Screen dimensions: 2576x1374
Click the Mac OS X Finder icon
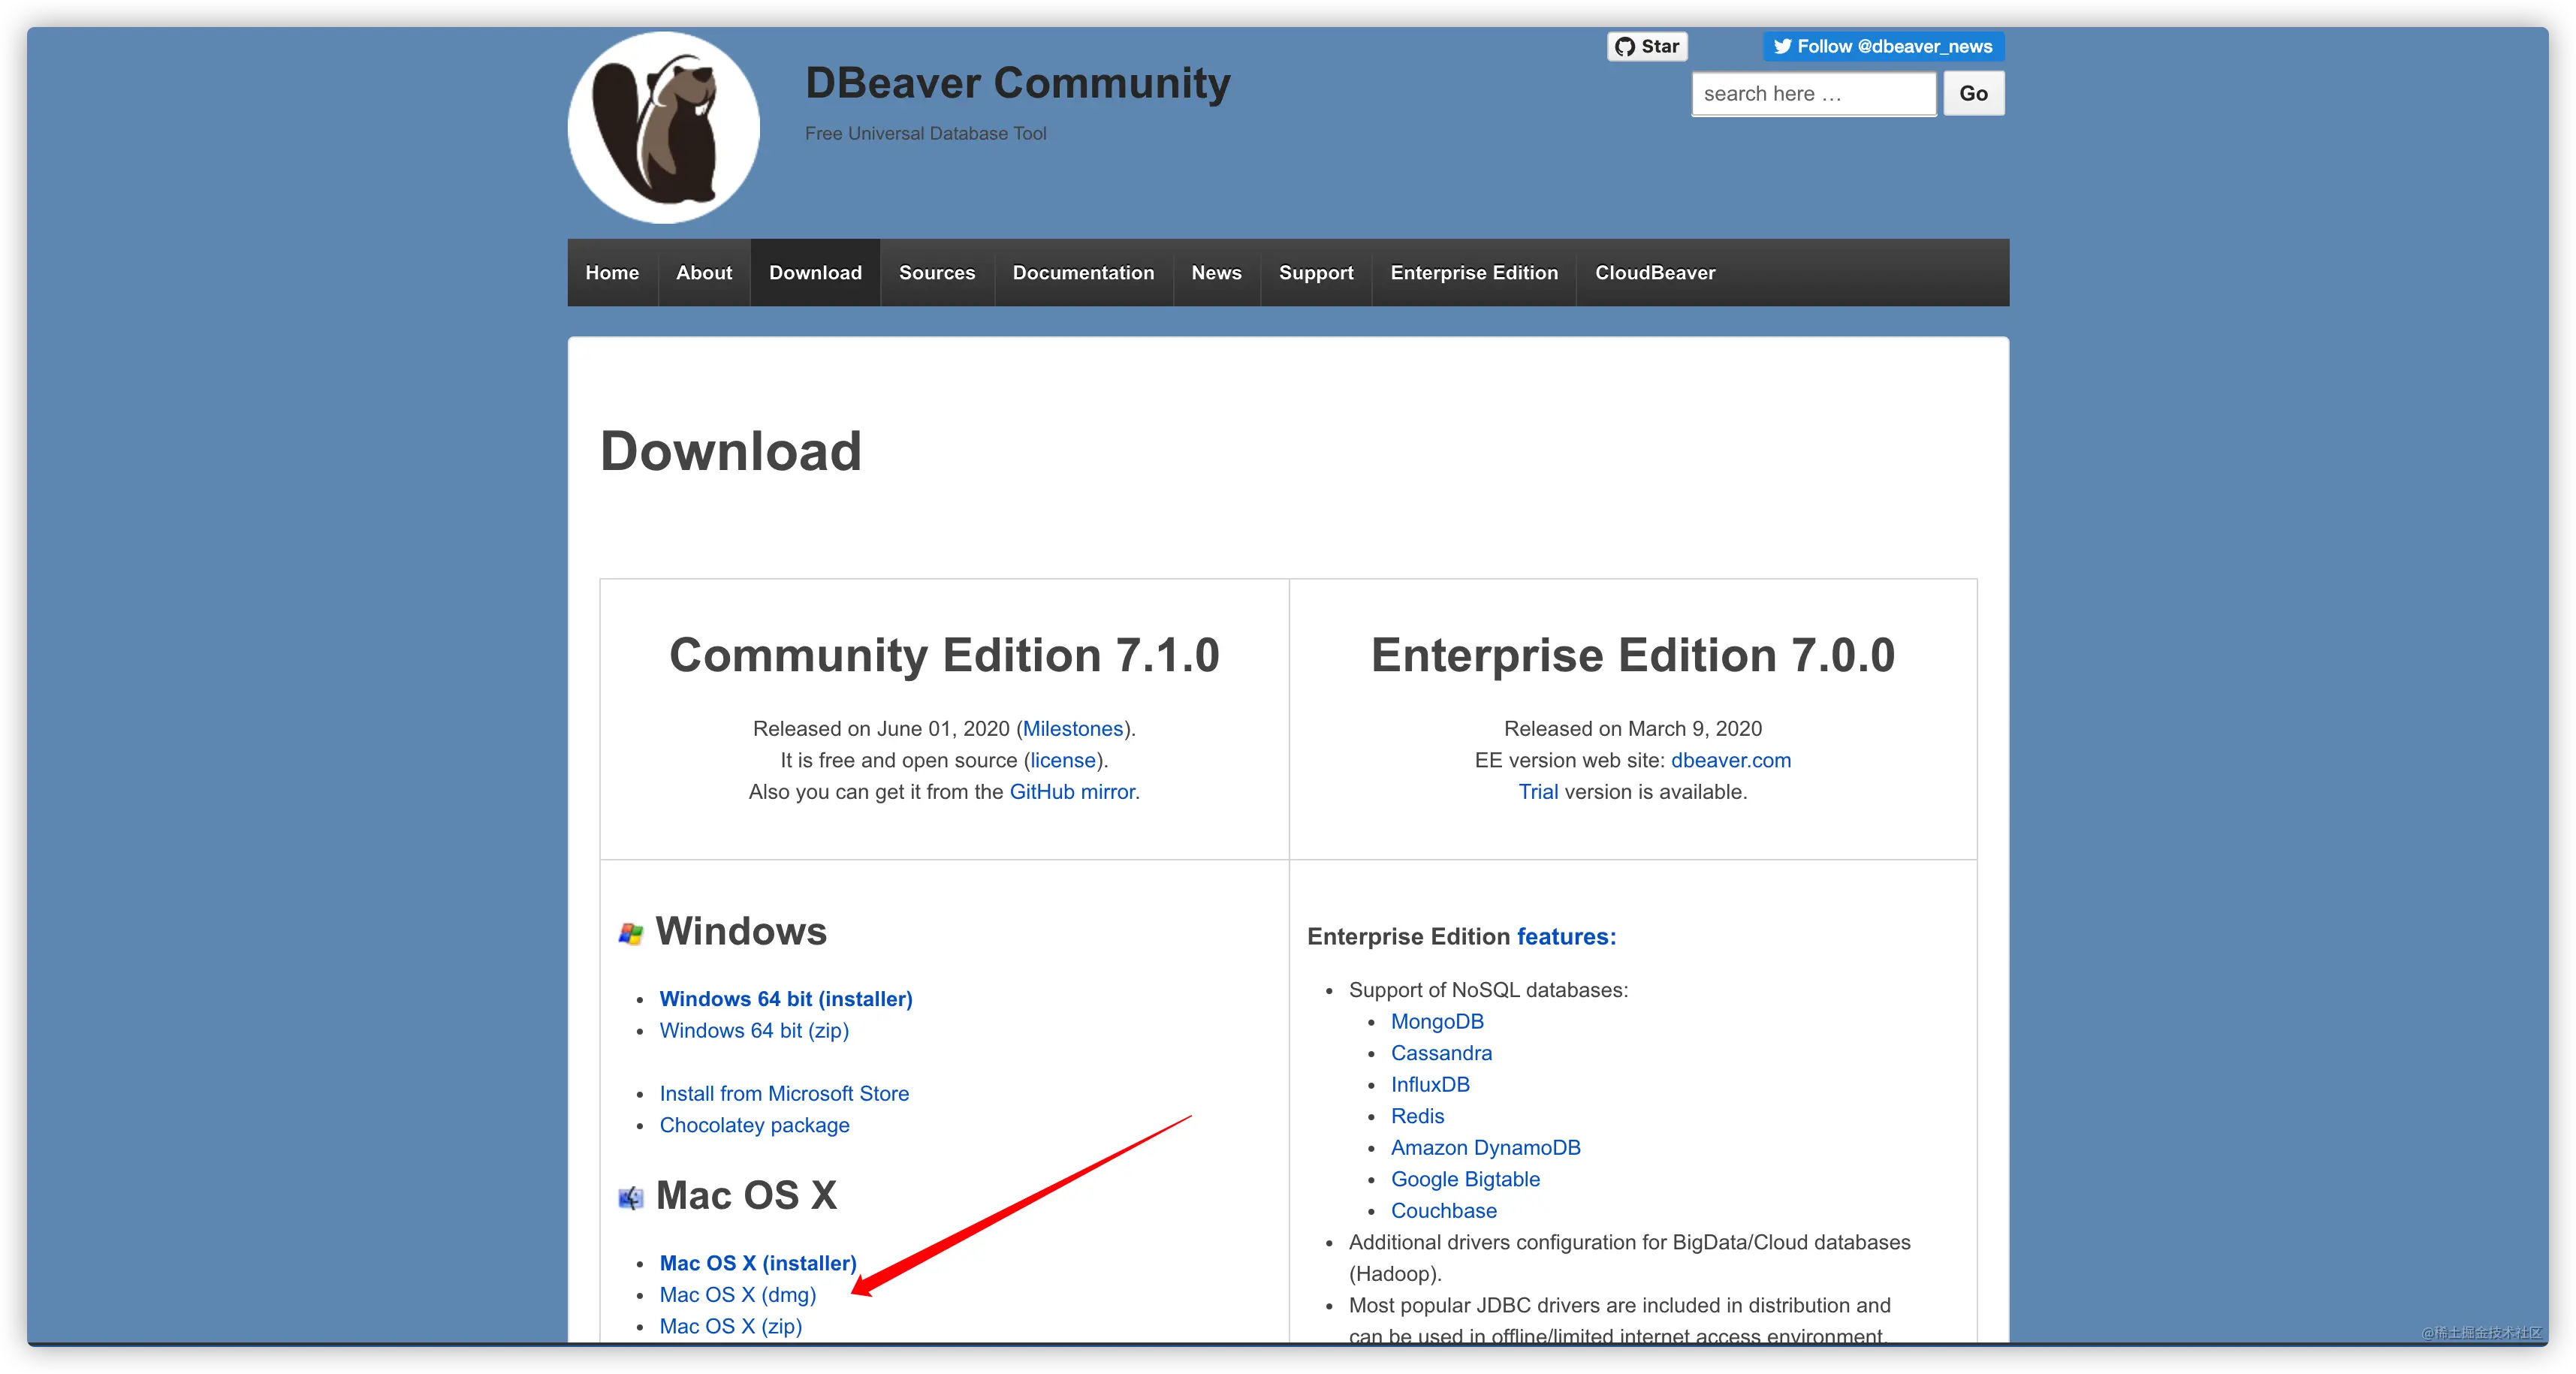tap(630, 1197)
